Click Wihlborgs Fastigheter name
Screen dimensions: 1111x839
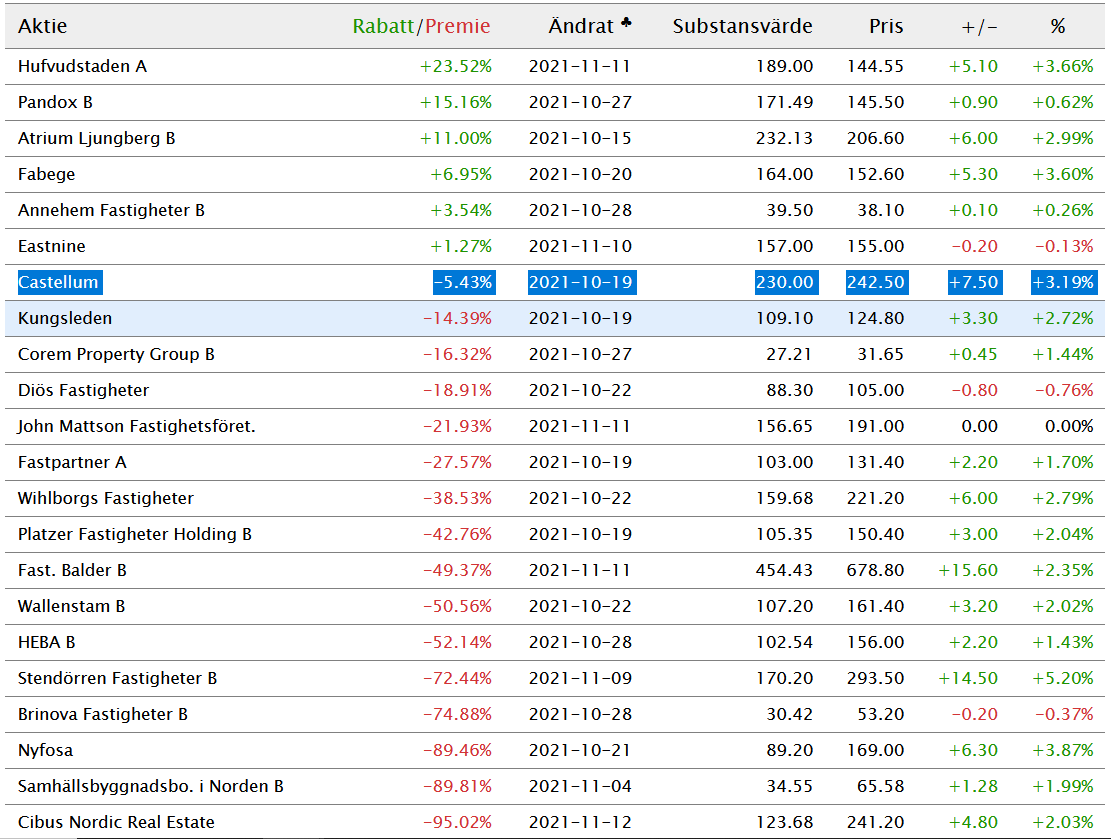(x=106, y=498)
